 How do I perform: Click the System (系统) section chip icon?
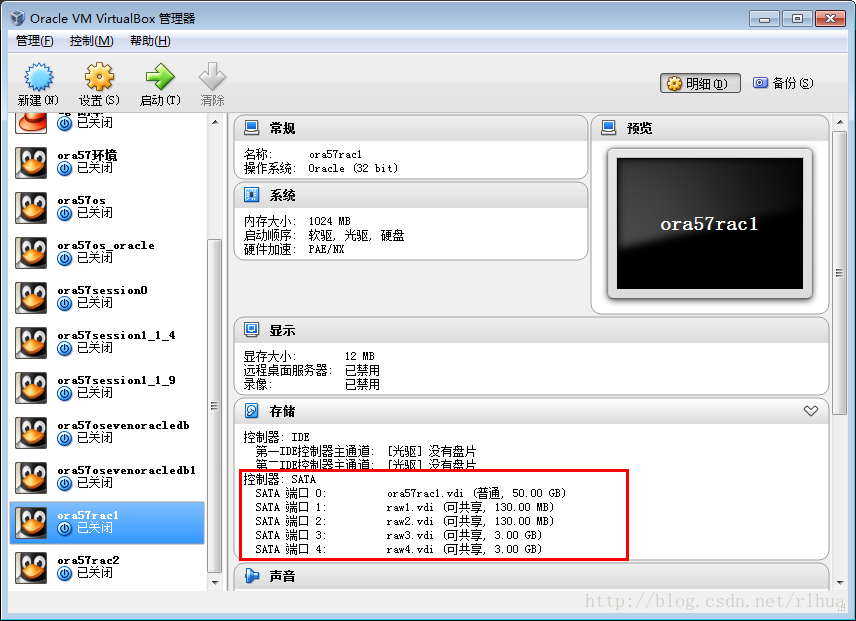click(252, 195)
